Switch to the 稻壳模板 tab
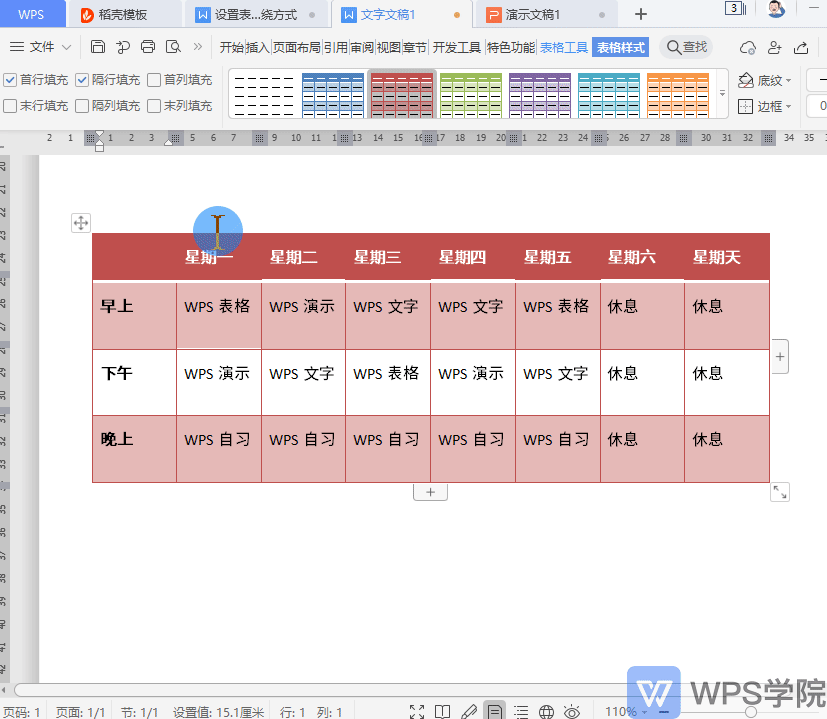Screen dimensions: 827x719 pyautogui.click(x=123, y=15)
